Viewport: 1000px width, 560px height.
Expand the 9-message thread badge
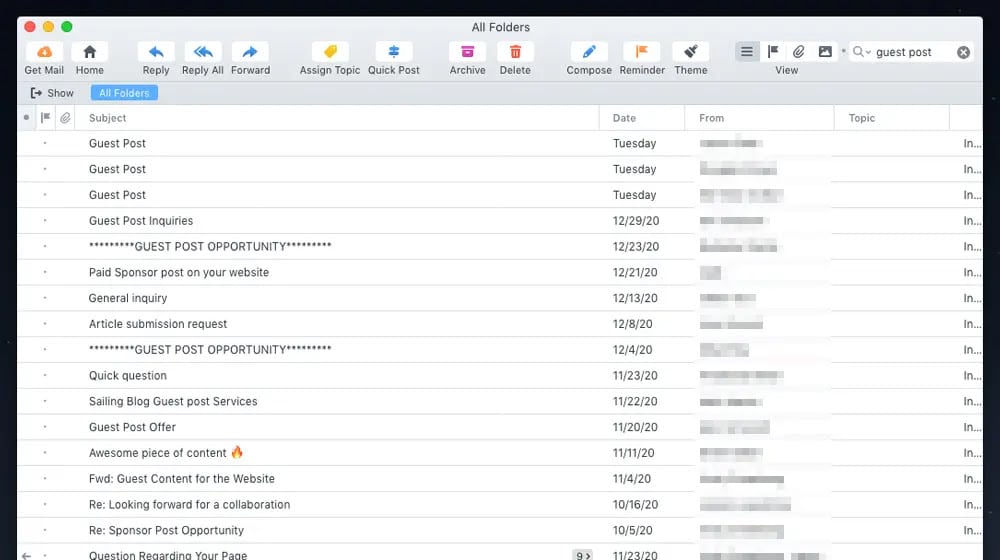click(x=582, y=556)
